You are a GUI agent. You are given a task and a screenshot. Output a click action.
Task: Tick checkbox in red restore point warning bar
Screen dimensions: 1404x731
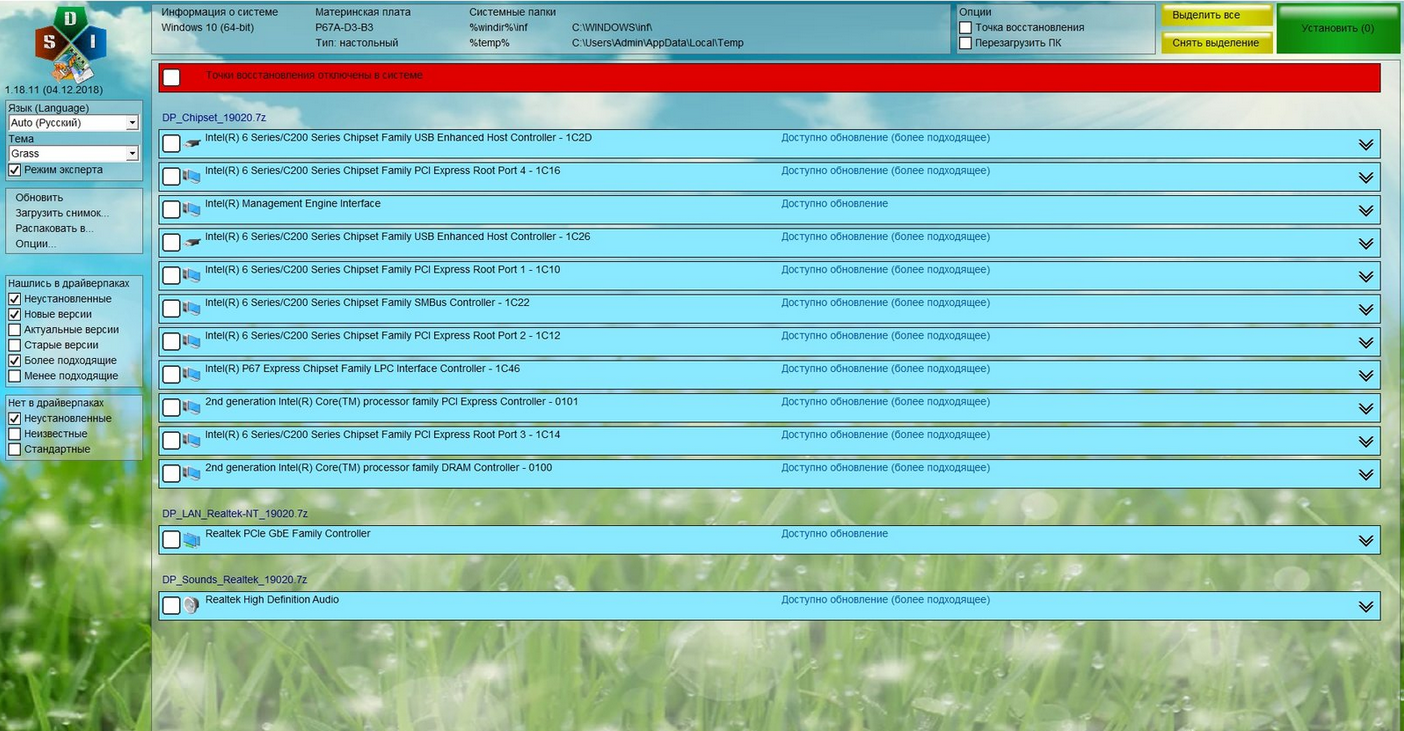[x=172, y=78]
